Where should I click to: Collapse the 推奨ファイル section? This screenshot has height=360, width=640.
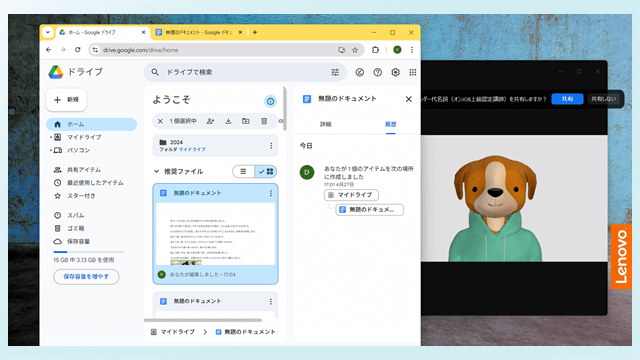tap(156, 171)
